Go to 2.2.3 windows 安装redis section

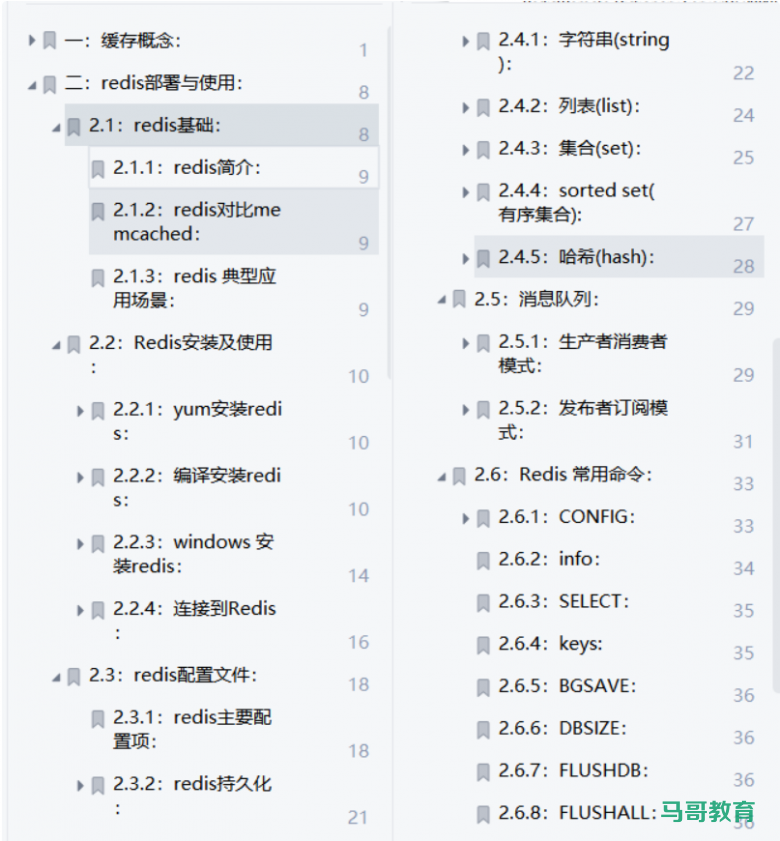coord(193,553)
